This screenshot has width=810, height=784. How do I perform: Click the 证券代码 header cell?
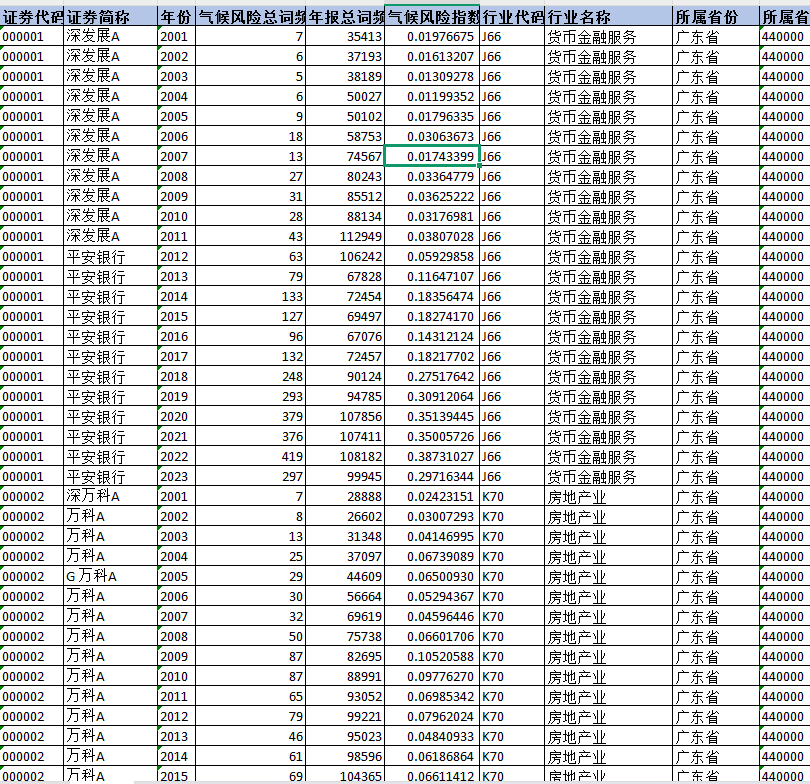click(32, 16)
